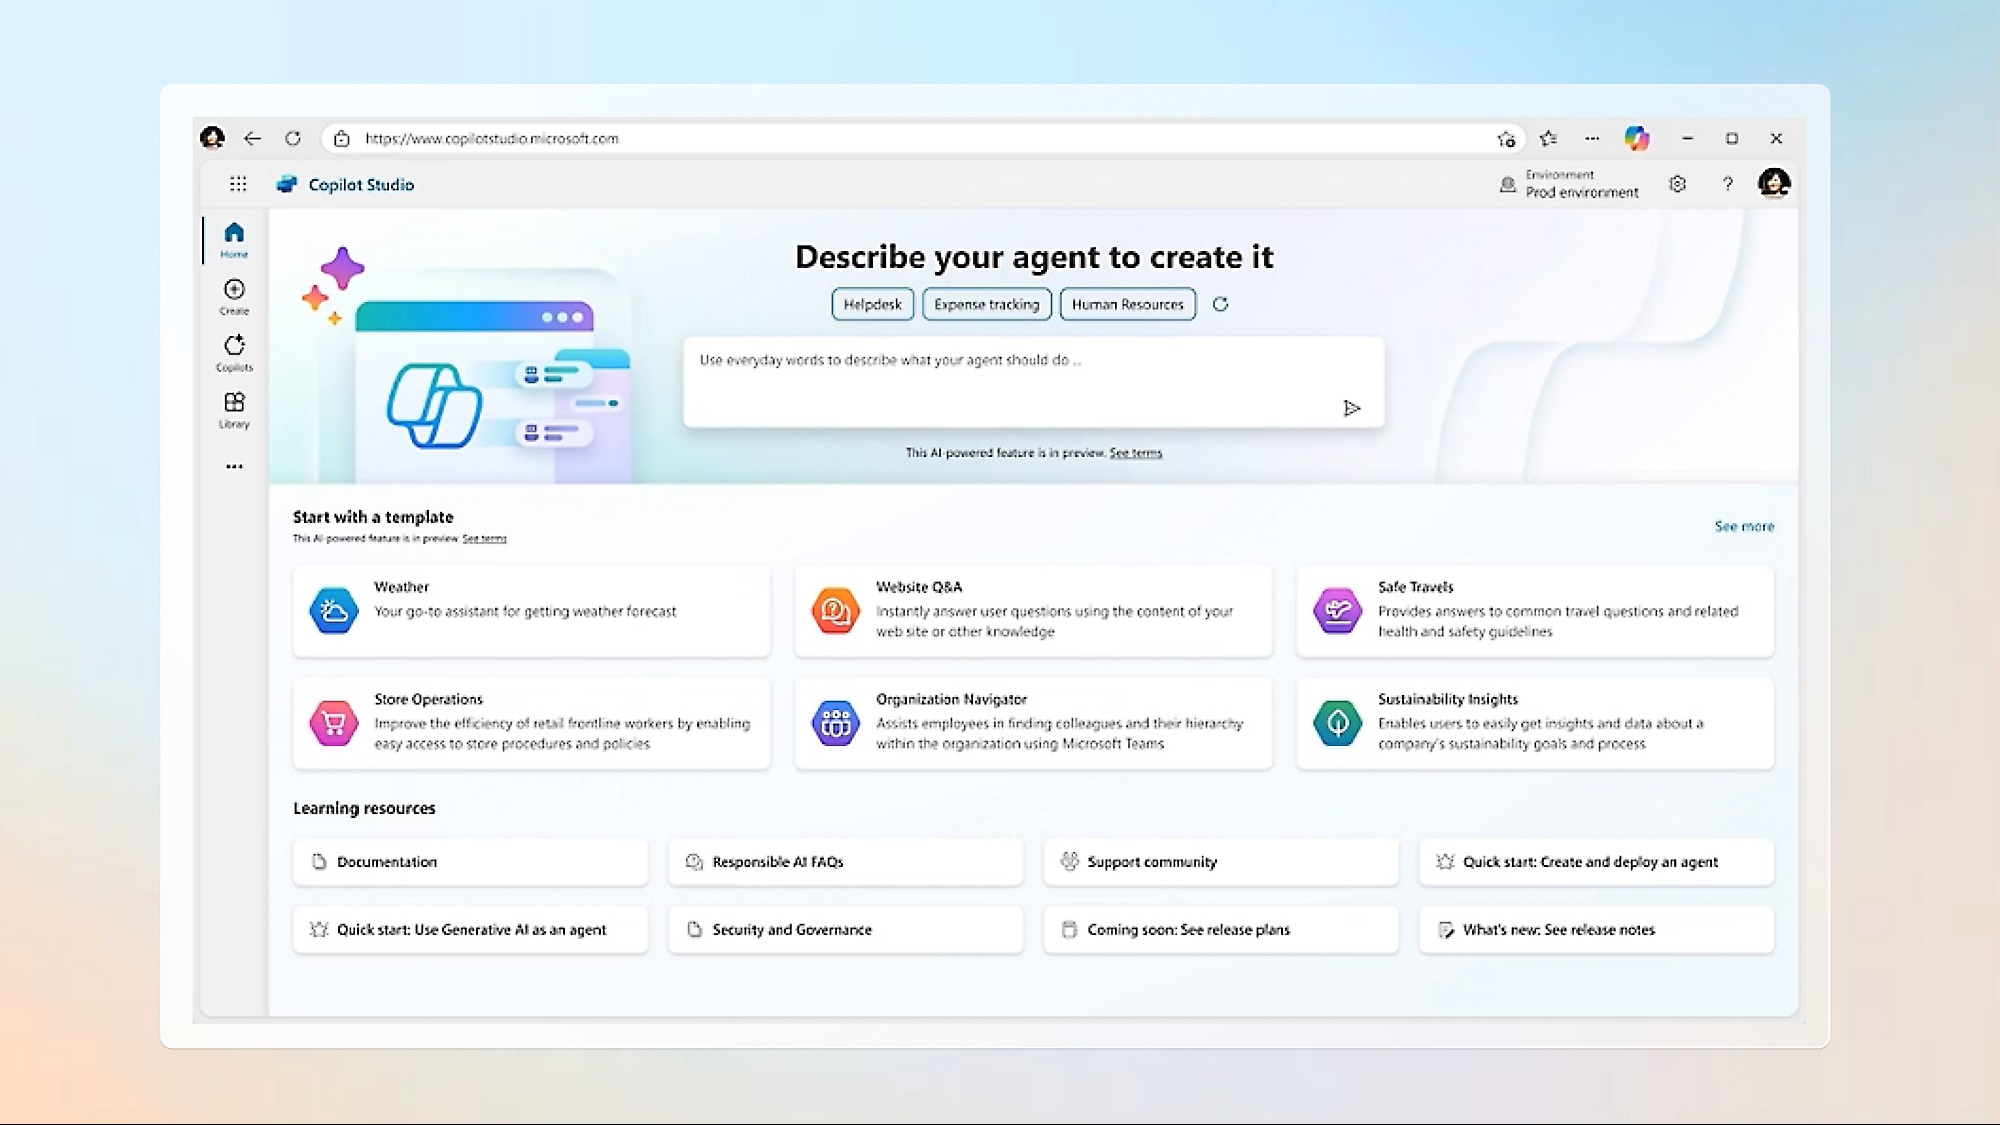Screen dimensions: 2000x1125
Task: Click the 'Start with a template' heading
Action: tap(373, 517)
